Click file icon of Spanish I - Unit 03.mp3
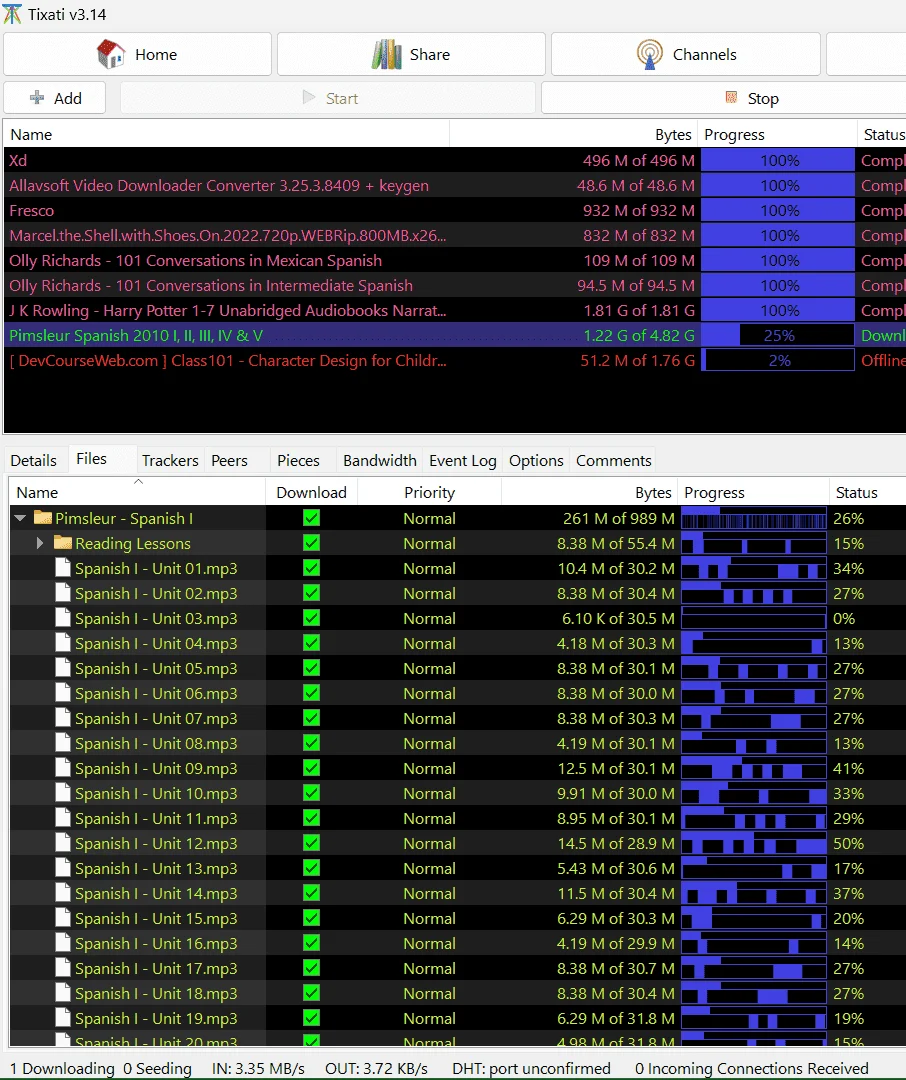This screenshot has width=906, height=1080. [63, 618]
